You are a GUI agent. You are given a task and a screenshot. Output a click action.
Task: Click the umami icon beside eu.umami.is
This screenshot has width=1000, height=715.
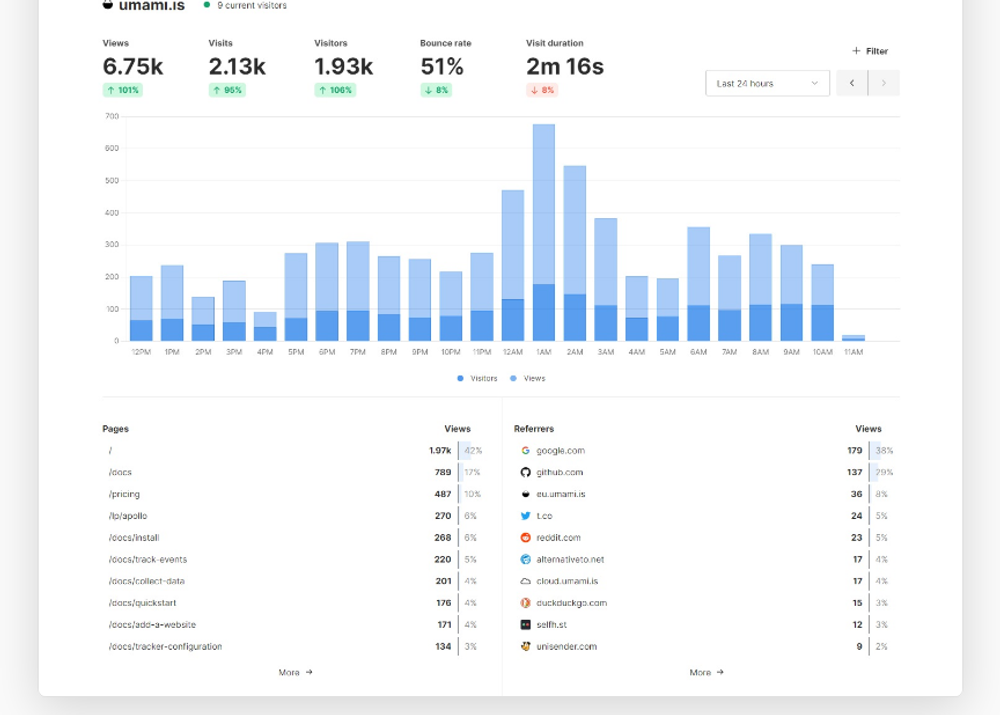(x=526, y=494)
